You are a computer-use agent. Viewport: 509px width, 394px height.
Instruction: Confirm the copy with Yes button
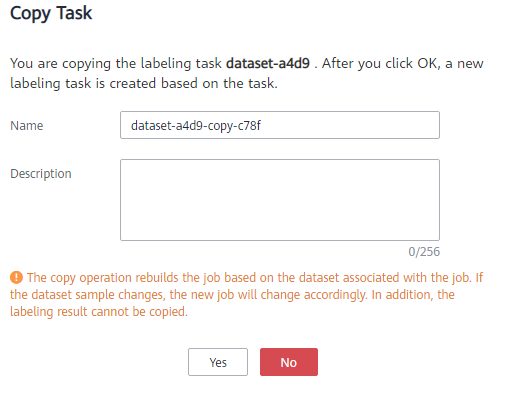(x=218, y=362)
